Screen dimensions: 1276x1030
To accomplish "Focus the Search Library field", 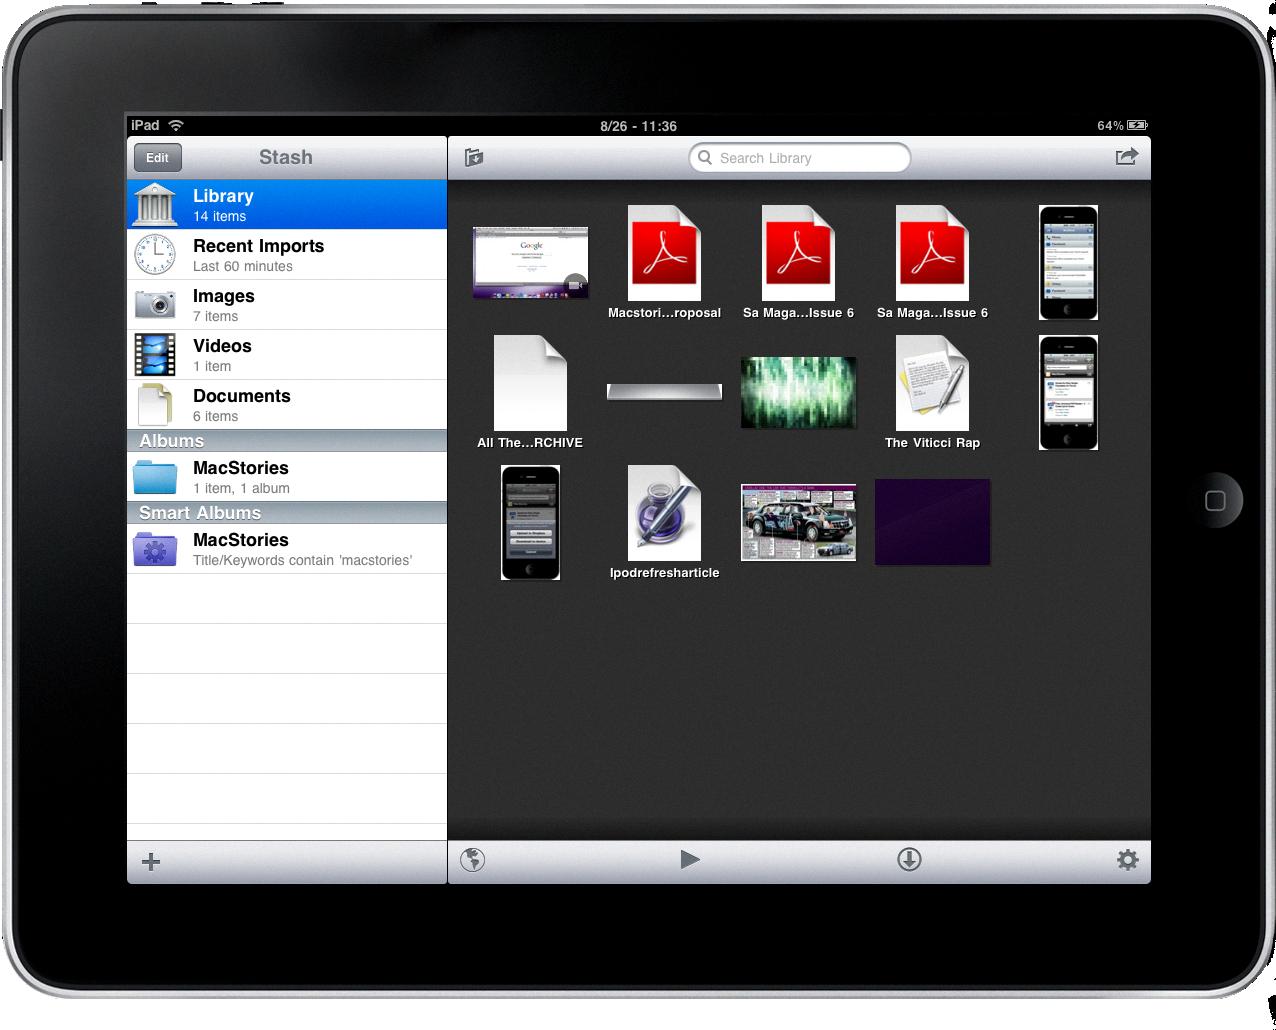I will coord(800,158).
